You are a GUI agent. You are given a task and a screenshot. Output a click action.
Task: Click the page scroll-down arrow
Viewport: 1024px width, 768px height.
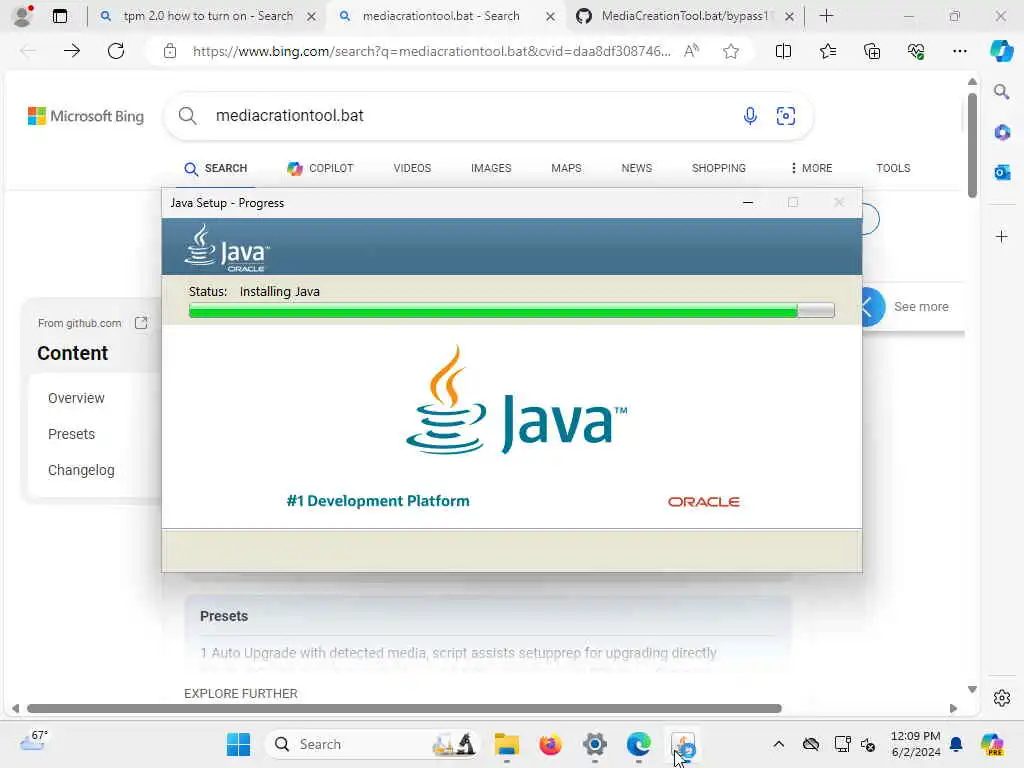tap(972, 689)
